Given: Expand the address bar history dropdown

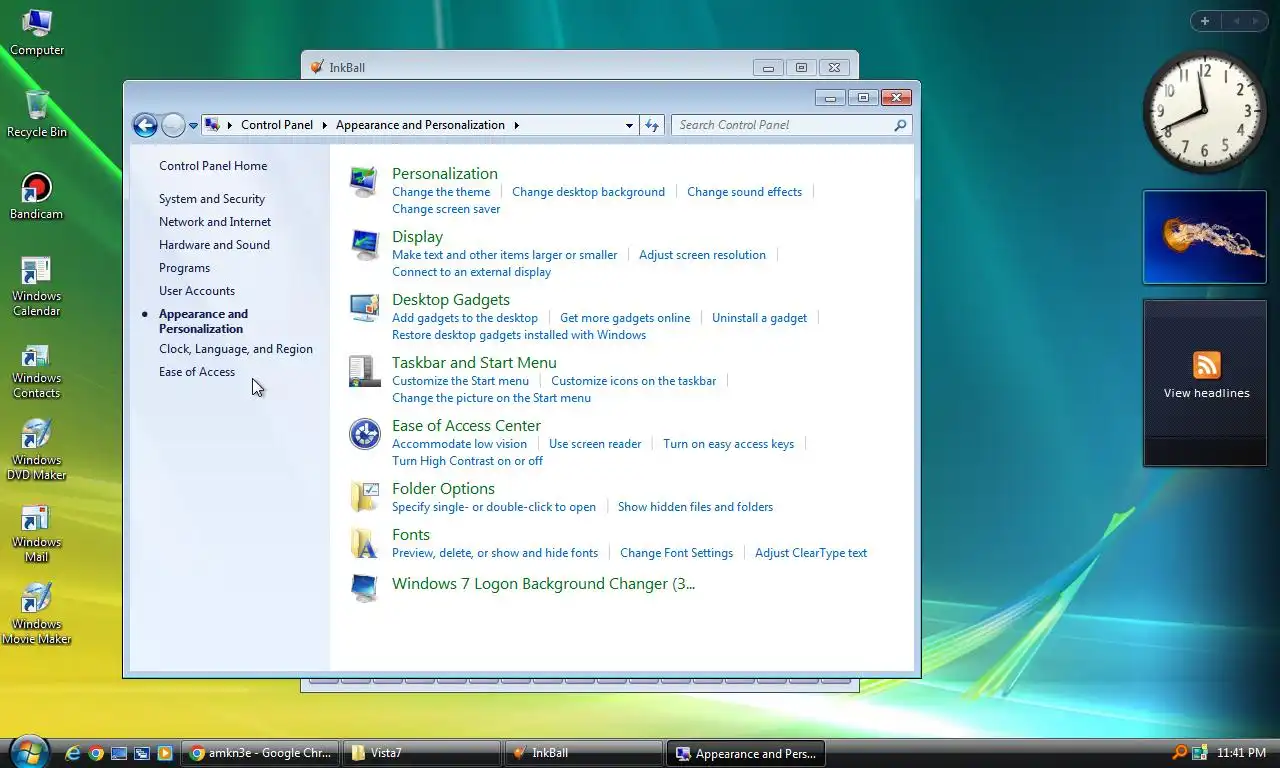Looking at the screenshot, I should coord(629,126).
